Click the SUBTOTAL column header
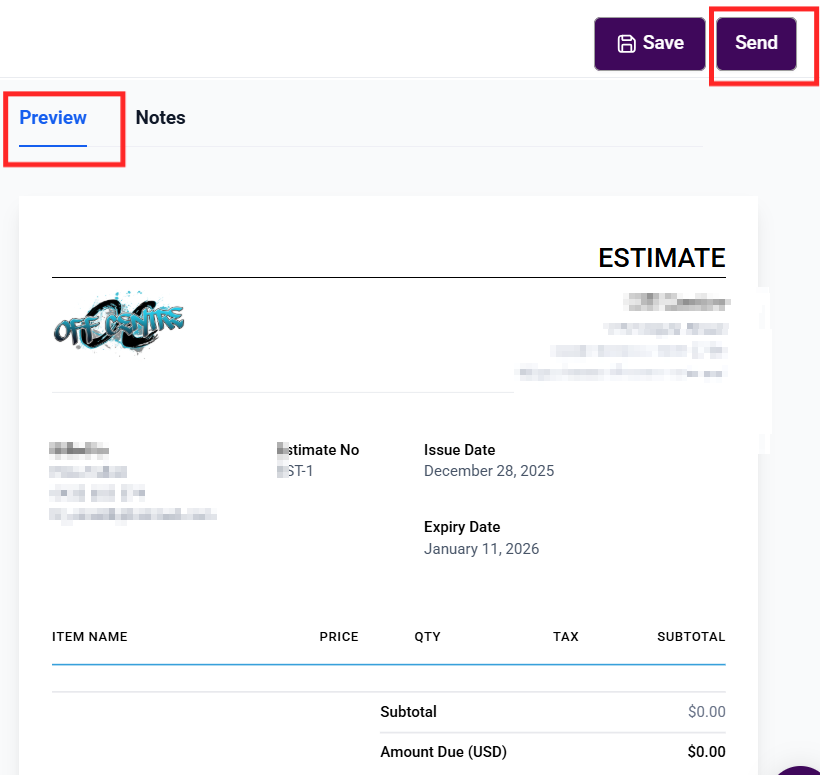Viewport: 820px width, 775px height. 690,637
